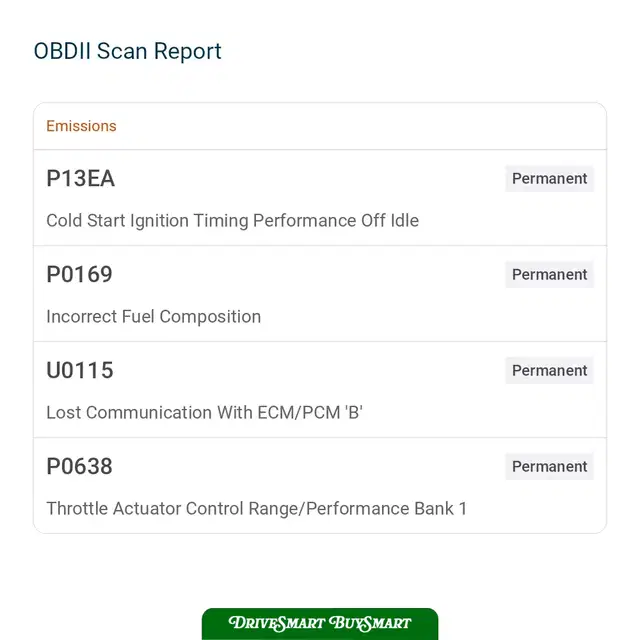
Task: Click Permanent badge for P0638
Action: pos(549,466)
